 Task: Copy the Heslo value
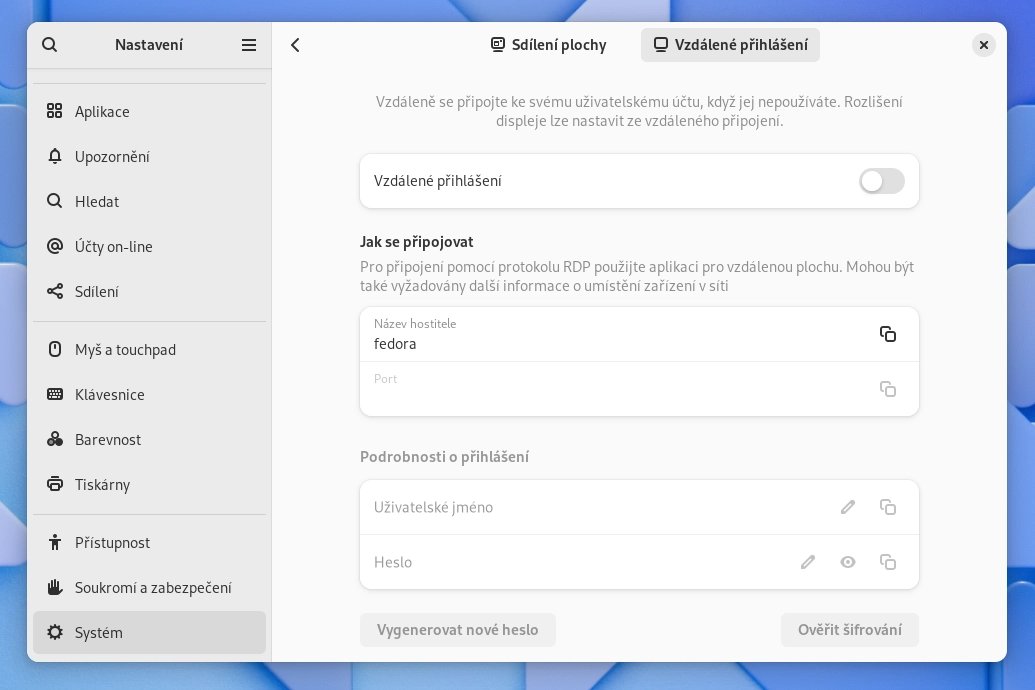coord(888,562)
